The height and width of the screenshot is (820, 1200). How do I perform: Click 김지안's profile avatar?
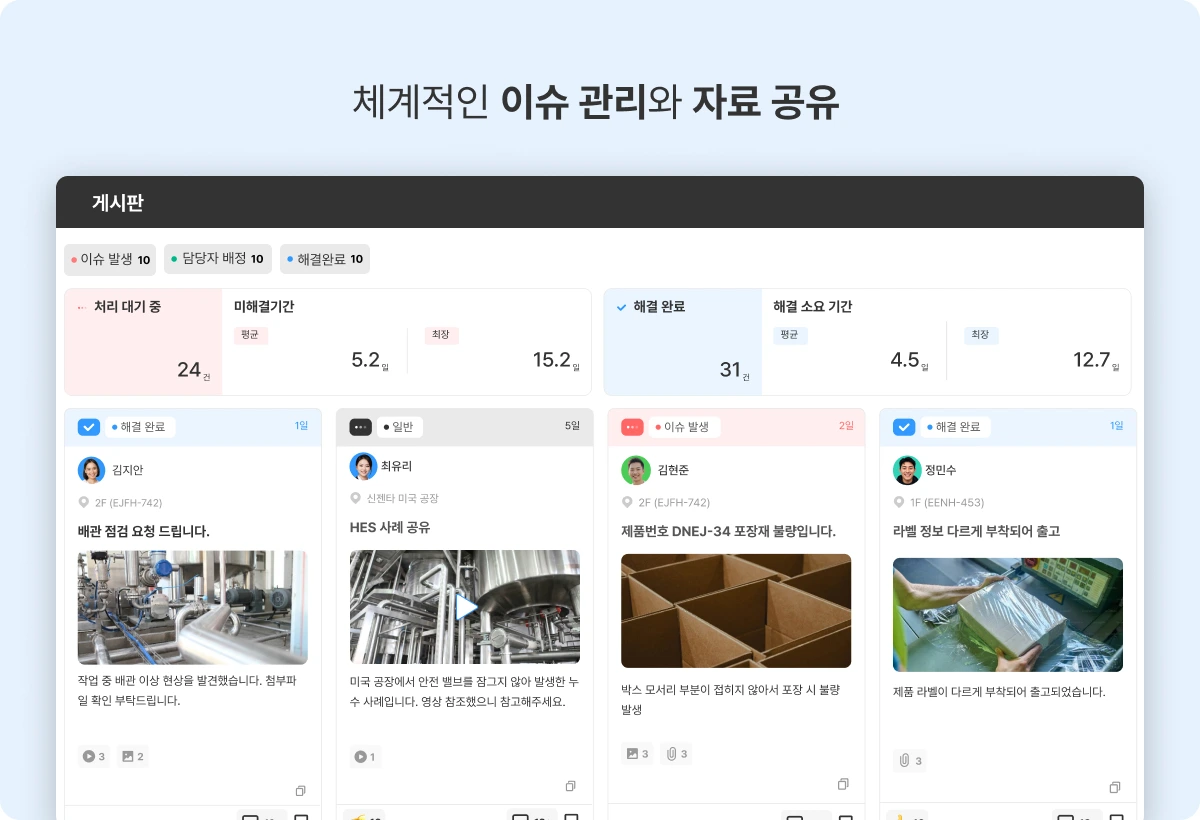92,470
